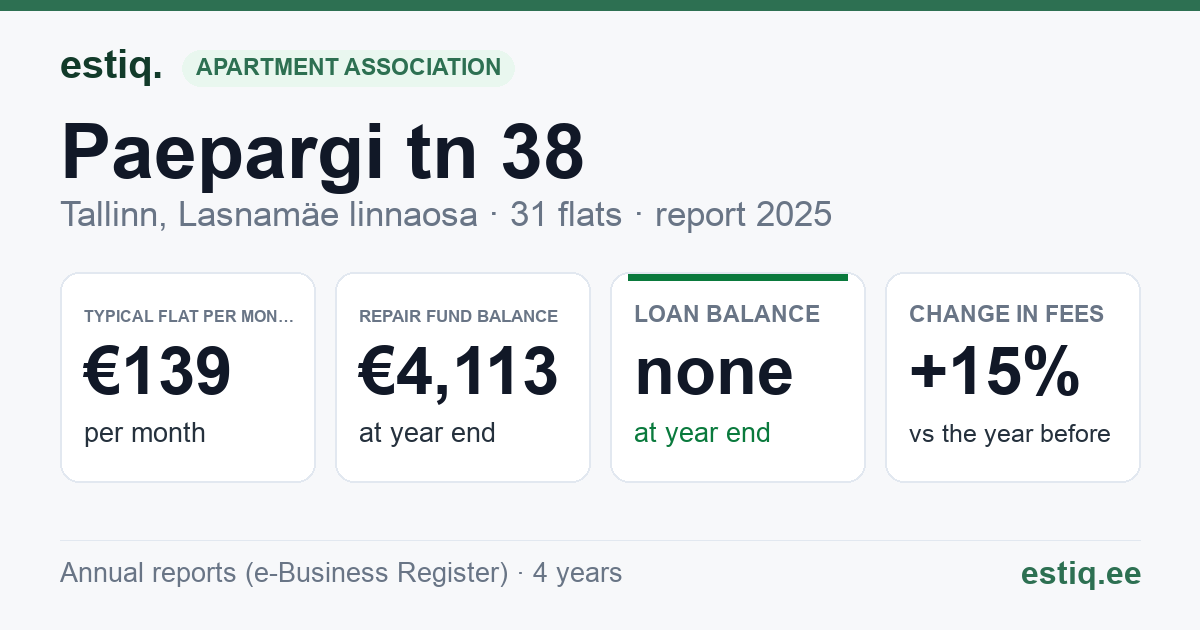Click the €139 value

point(157,371)
